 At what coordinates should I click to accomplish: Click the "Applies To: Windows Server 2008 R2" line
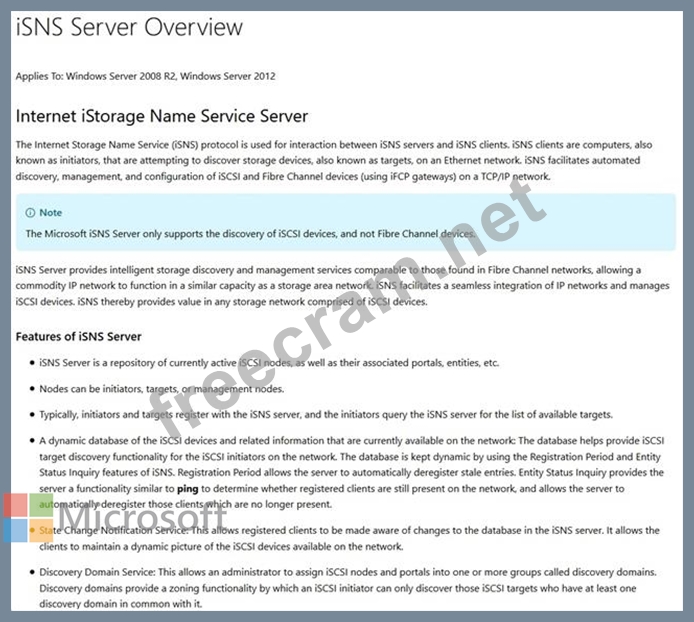coord(146,76)
